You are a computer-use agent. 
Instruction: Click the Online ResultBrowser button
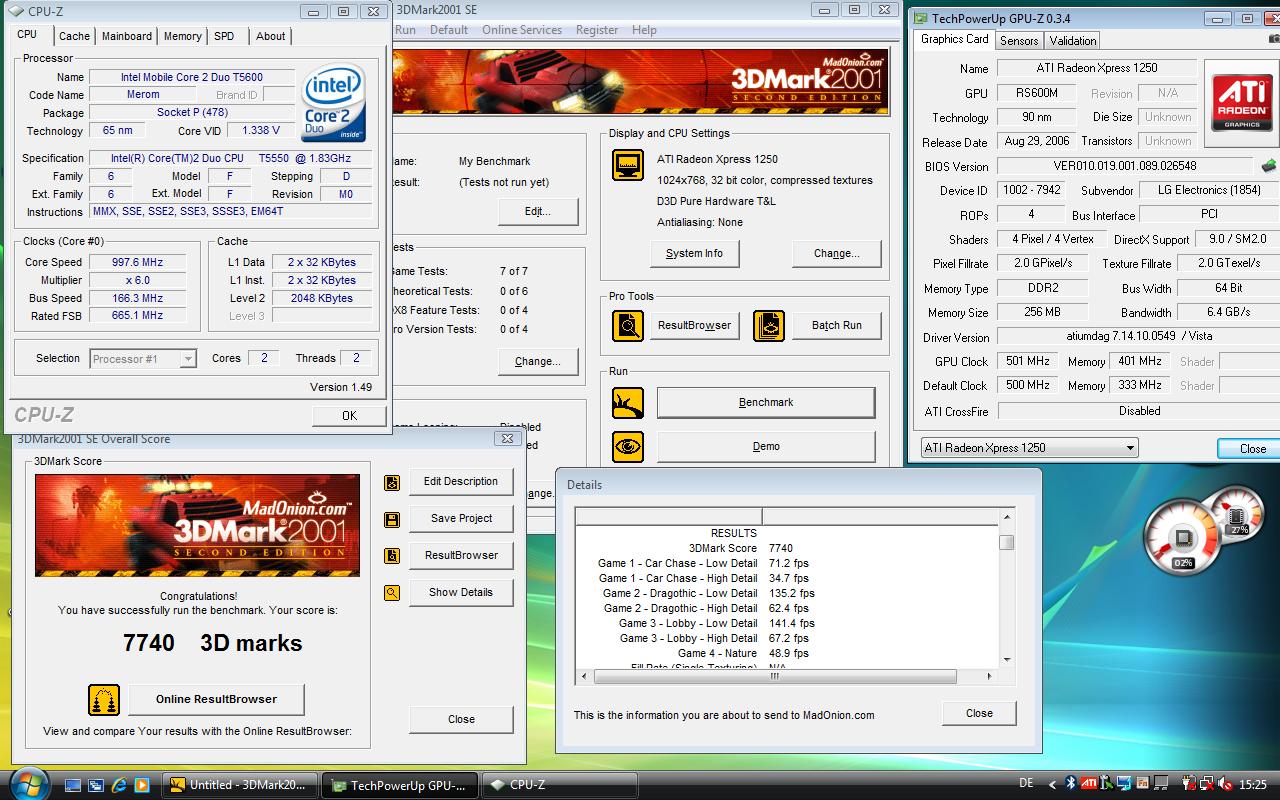click(x=216, y=700)
